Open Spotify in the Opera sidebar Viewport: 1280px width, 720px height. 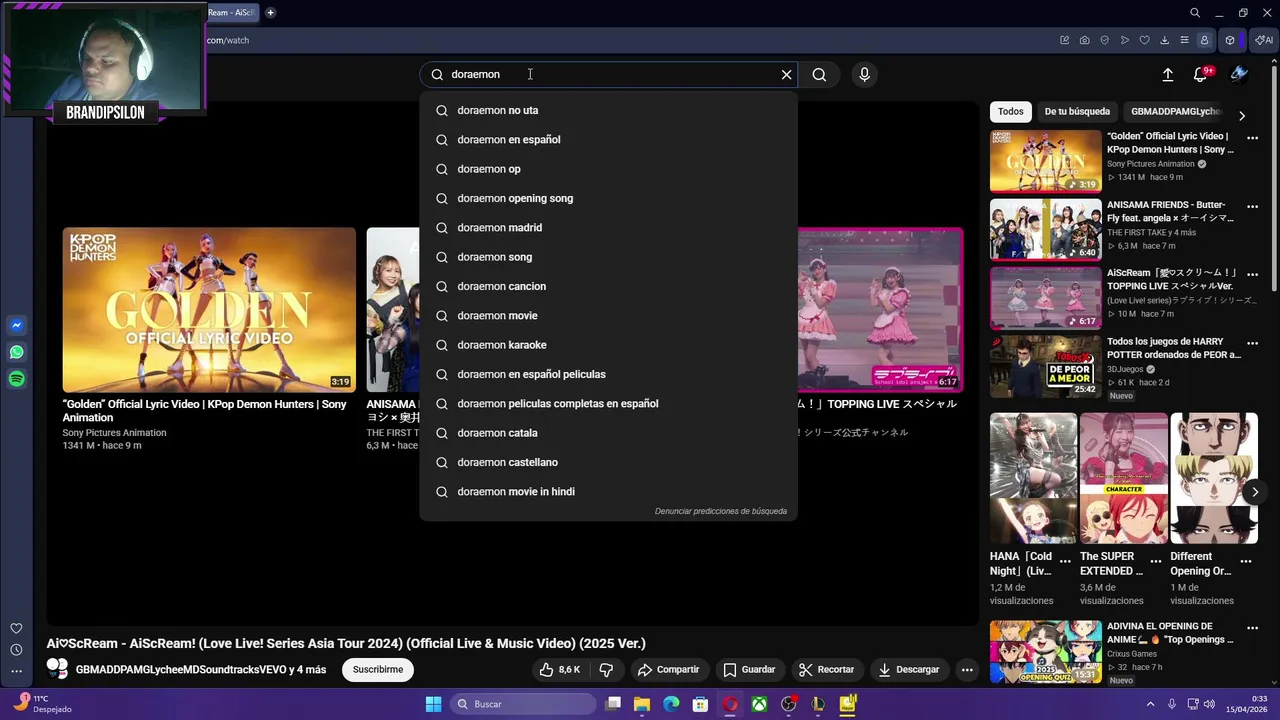pos(16,379)
